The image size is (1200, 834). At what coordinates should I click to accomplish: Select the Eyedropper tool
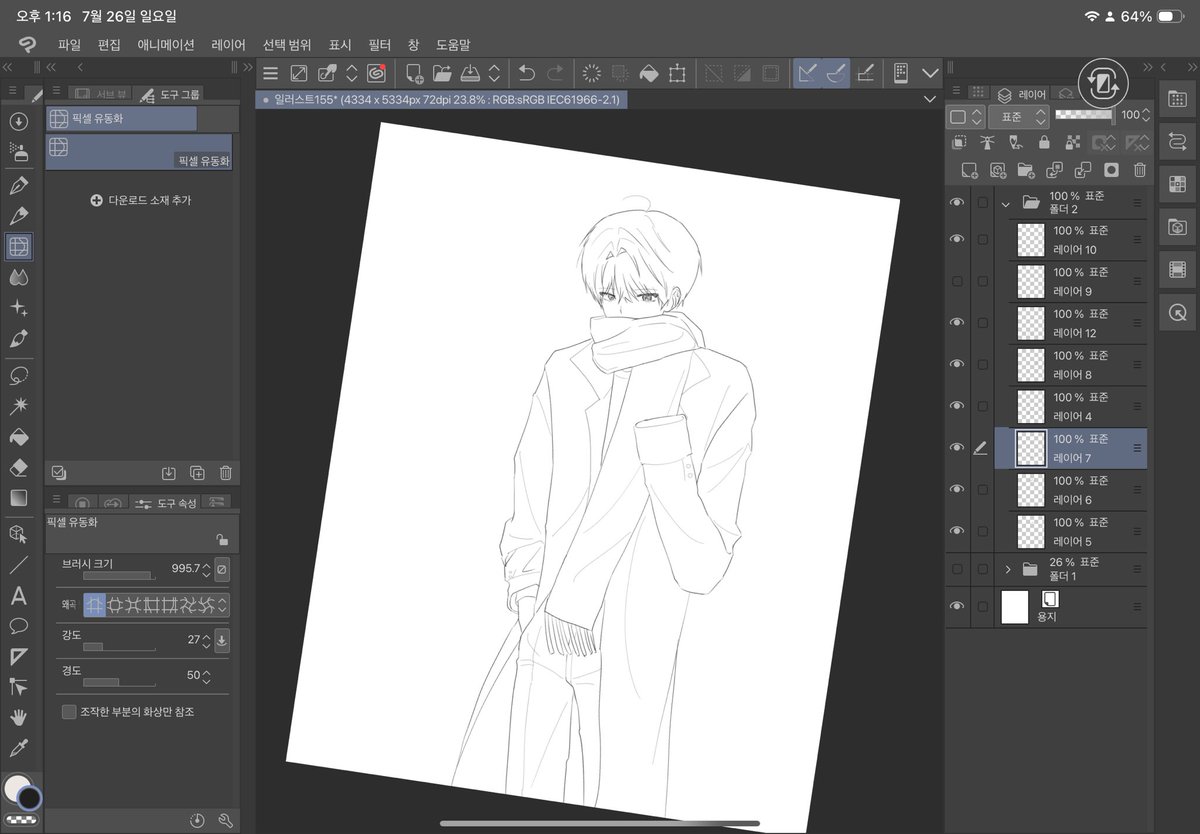pyautogui.click(x=18, y=748)
